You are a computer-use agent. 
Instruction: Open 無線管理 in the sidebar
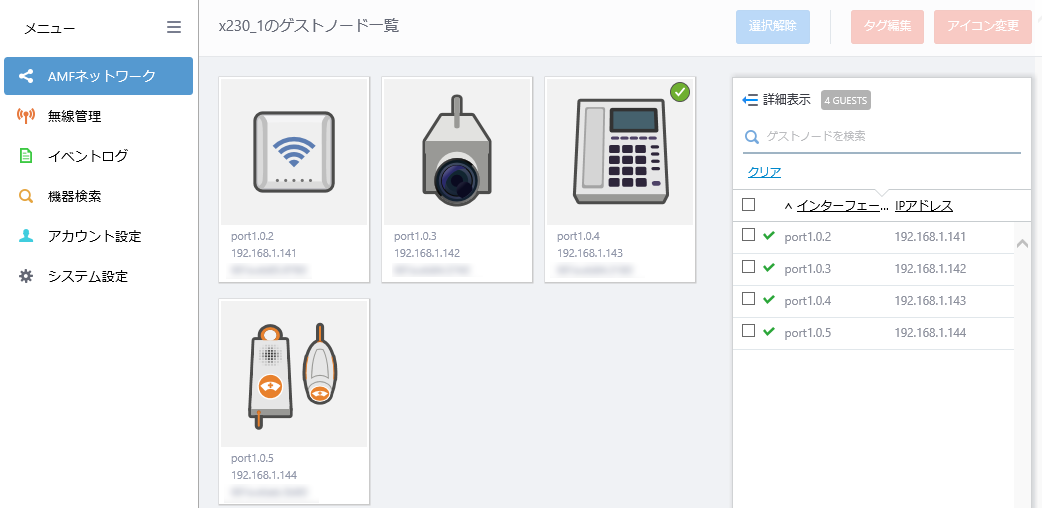coord(74,116)
